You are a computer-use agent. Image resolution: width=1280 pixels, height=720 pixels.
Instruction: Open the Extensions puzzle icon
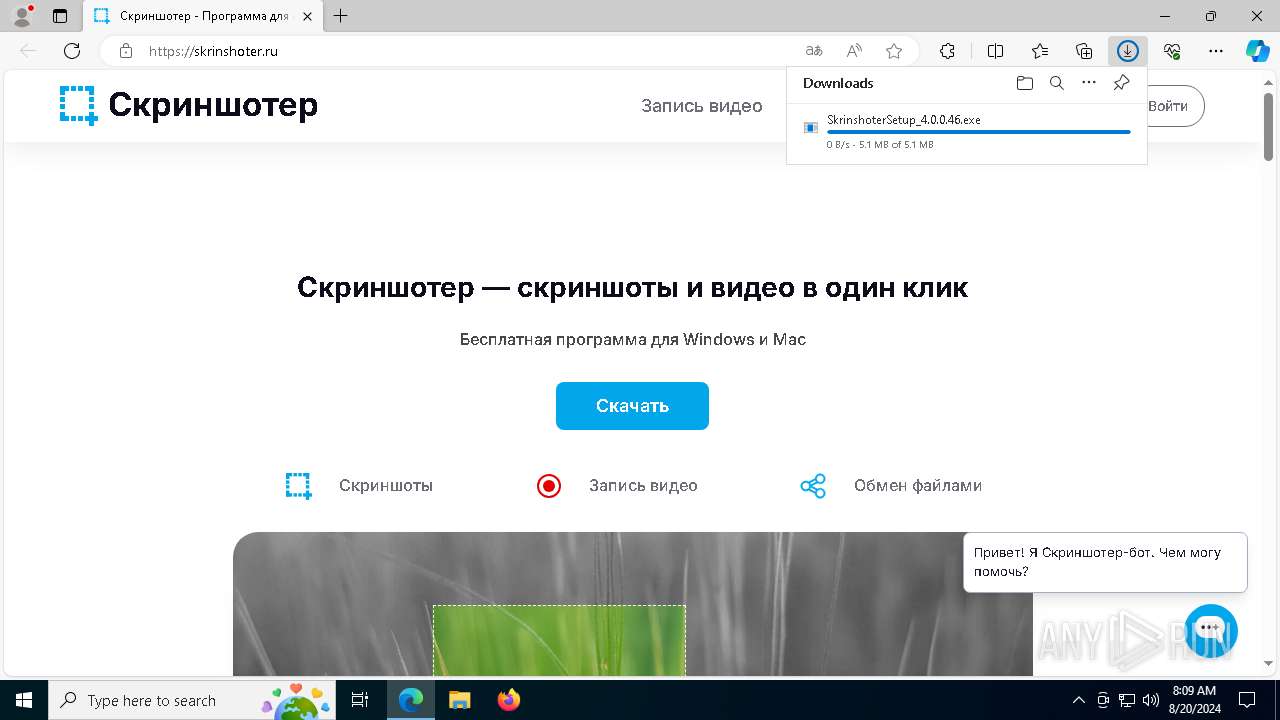(x=947, y=51)
